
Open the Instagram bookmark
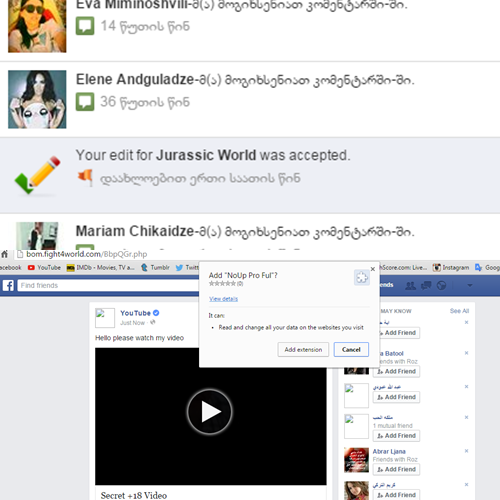(451, 268)
